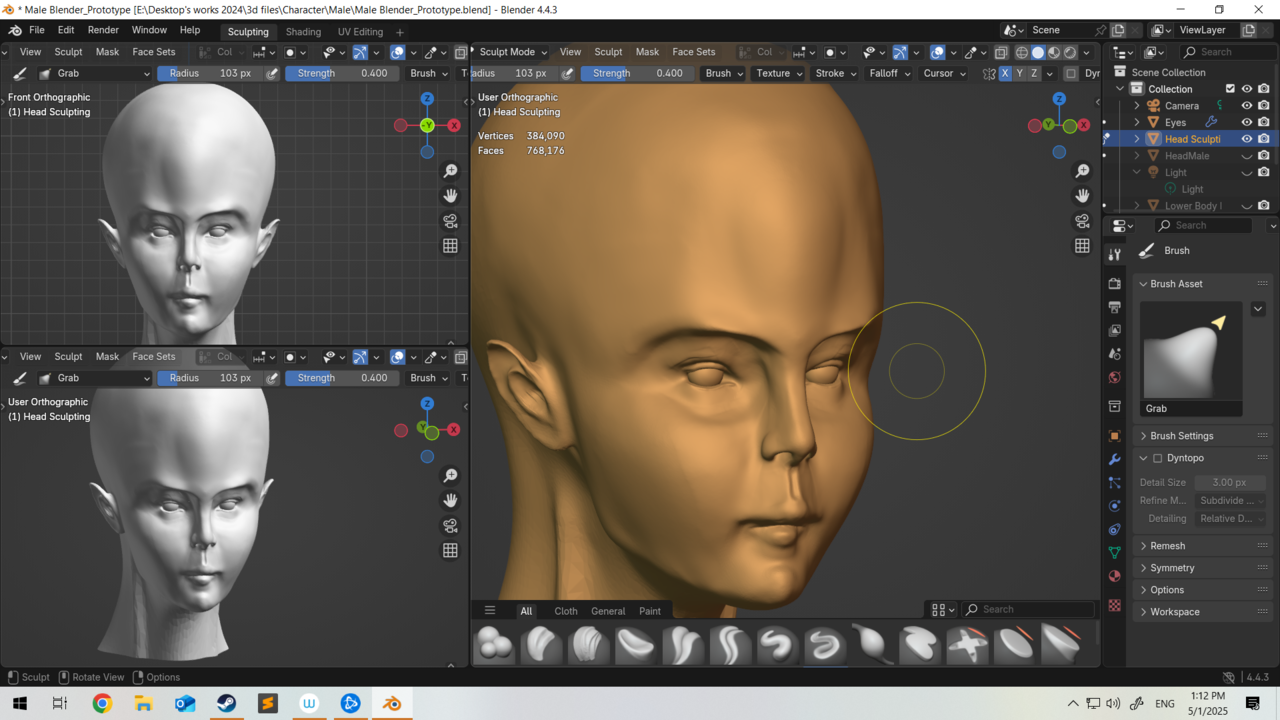Screen dimensions: 1280x720
Task: Click the zoom magnifier in main viewport
Action: pos(1082,172)
